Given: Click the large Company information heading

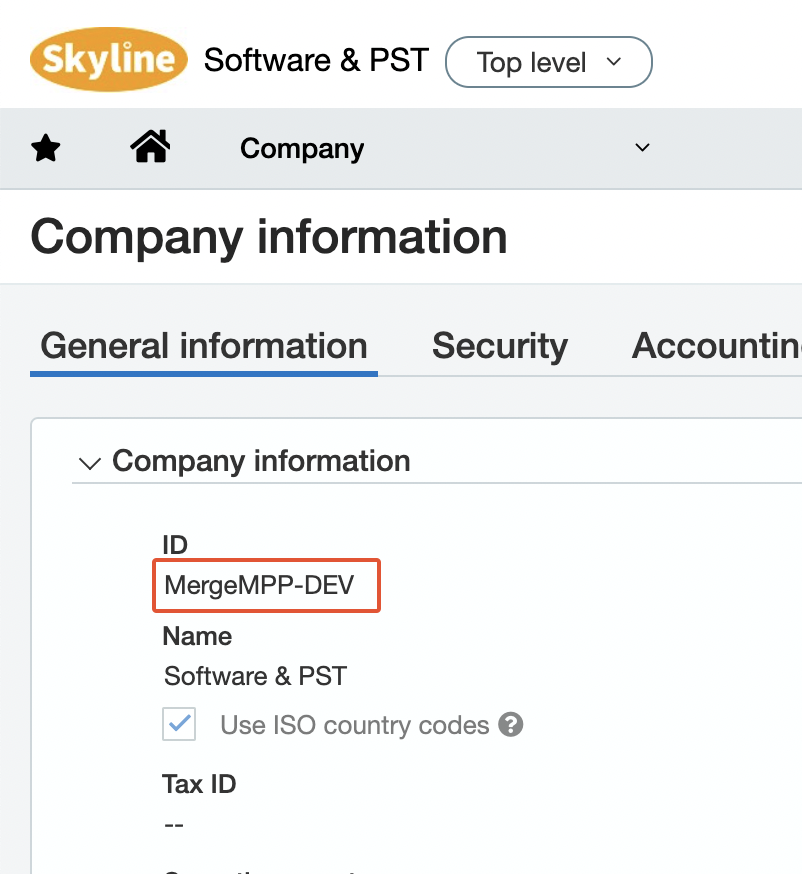Looking at the screenshot, I should pyautogui.click(x=269, y=238).
